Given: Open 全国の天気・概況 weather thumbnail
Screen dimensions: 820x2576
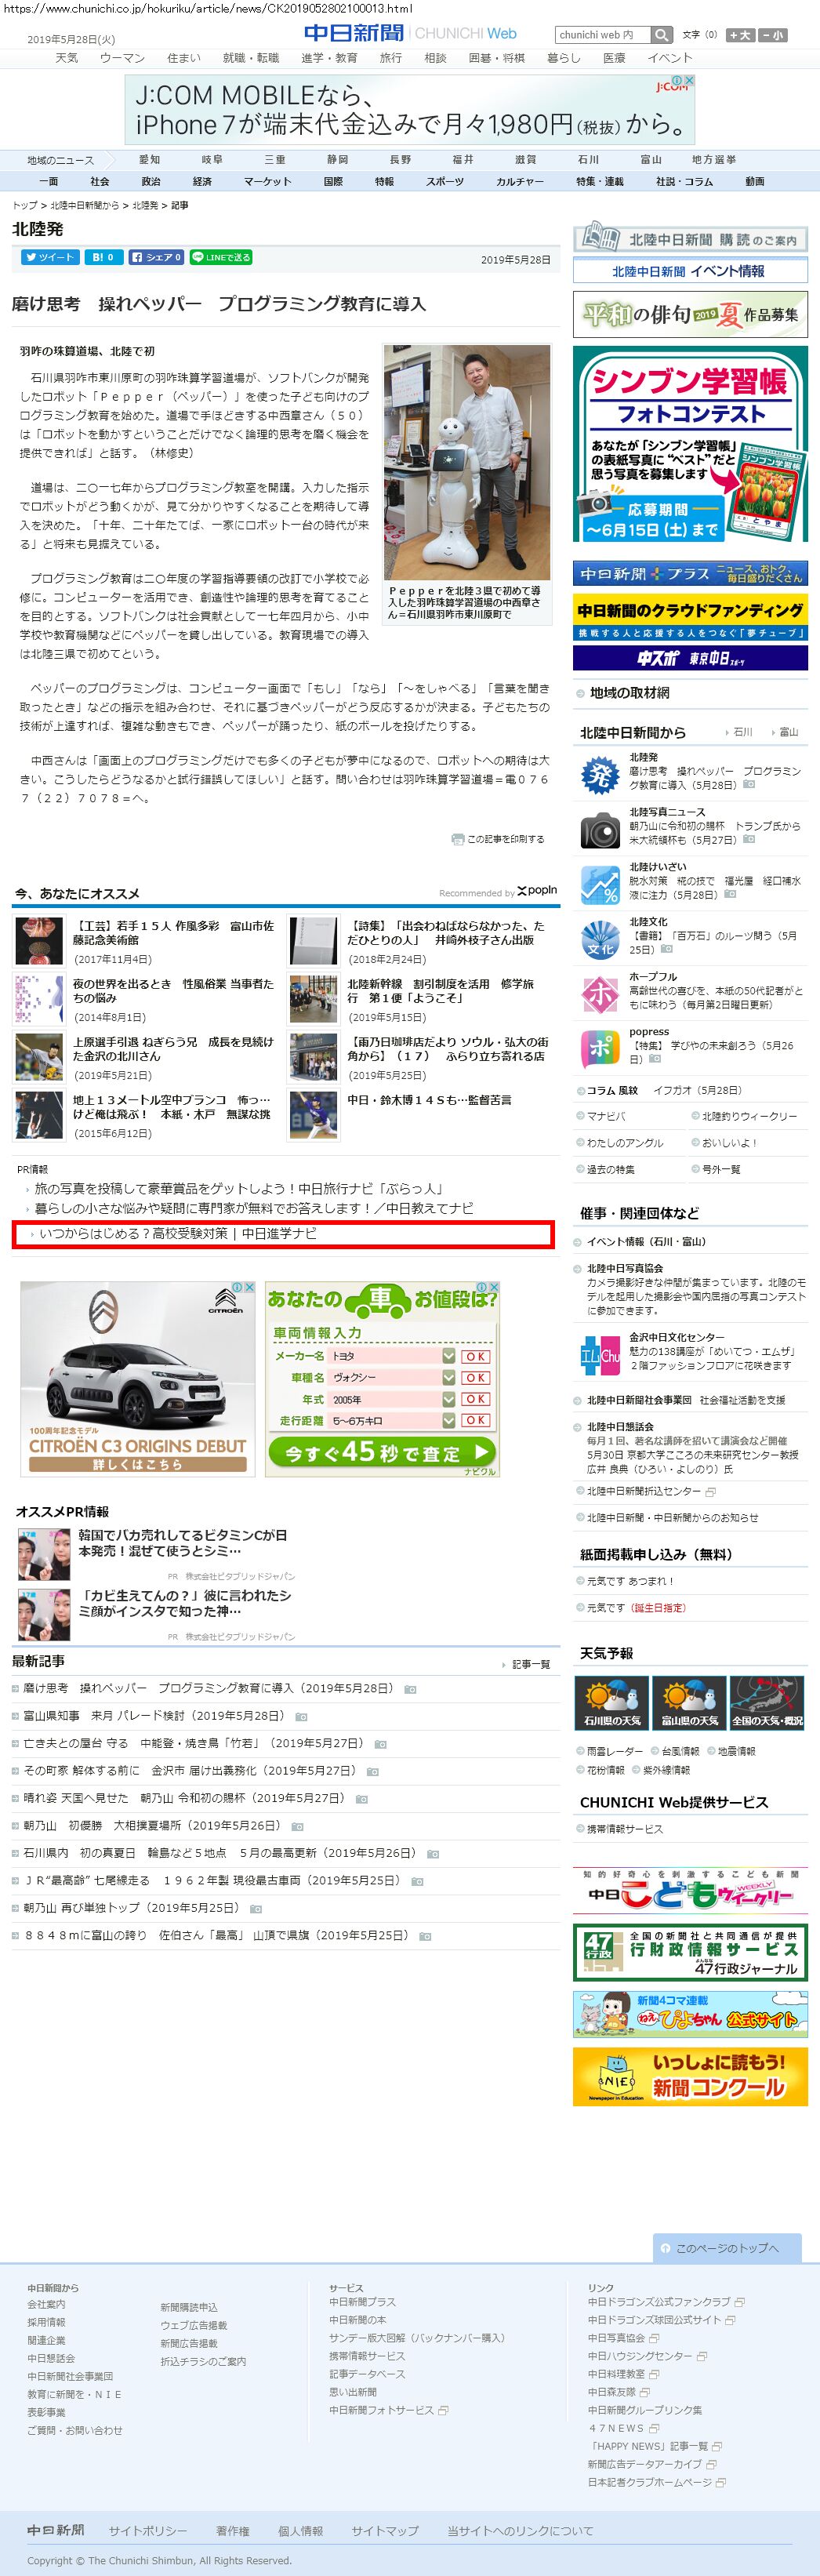Looking at the screenshot, I should (767, 1703).
